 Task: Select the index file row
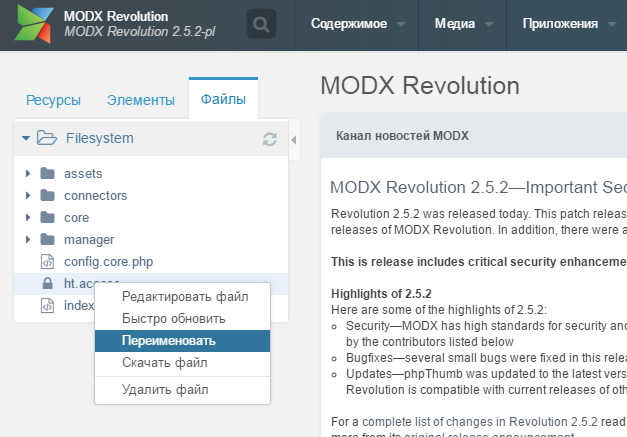pos(54,305)
